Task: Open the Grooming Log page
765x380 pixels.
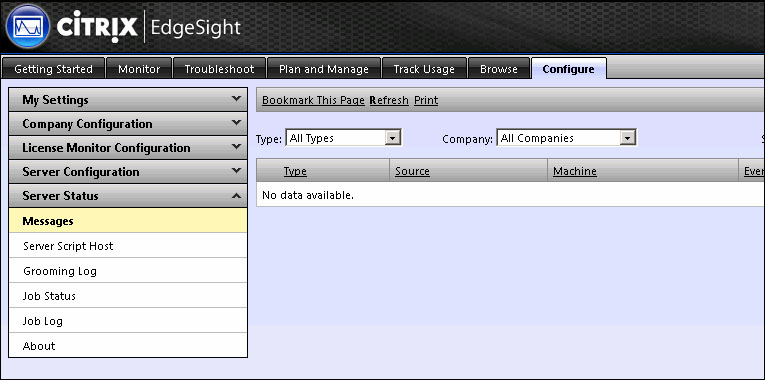Action: tap(128, 271)
